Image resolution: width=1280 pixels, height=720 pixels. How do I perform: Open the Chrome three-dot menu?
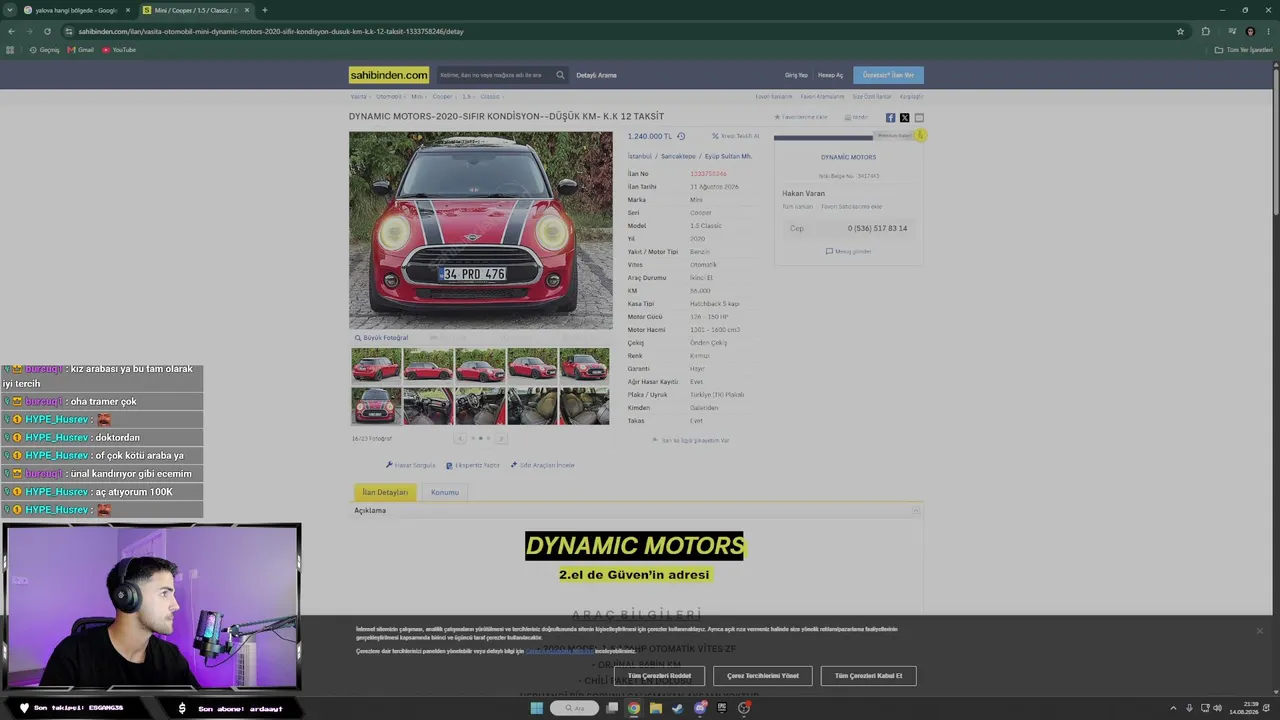(x=1268, y=31)
